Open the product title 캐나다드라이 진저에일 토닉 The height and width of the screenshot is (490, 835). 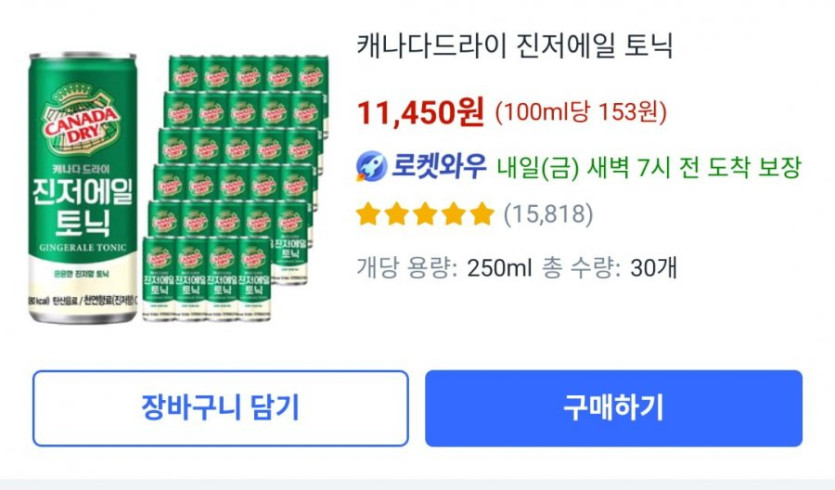pos(514,46)
